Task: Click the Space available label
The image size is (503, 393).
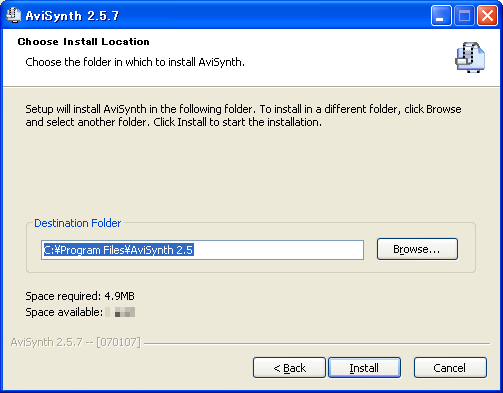Action: pyautogui.click(x=64, y=312)
